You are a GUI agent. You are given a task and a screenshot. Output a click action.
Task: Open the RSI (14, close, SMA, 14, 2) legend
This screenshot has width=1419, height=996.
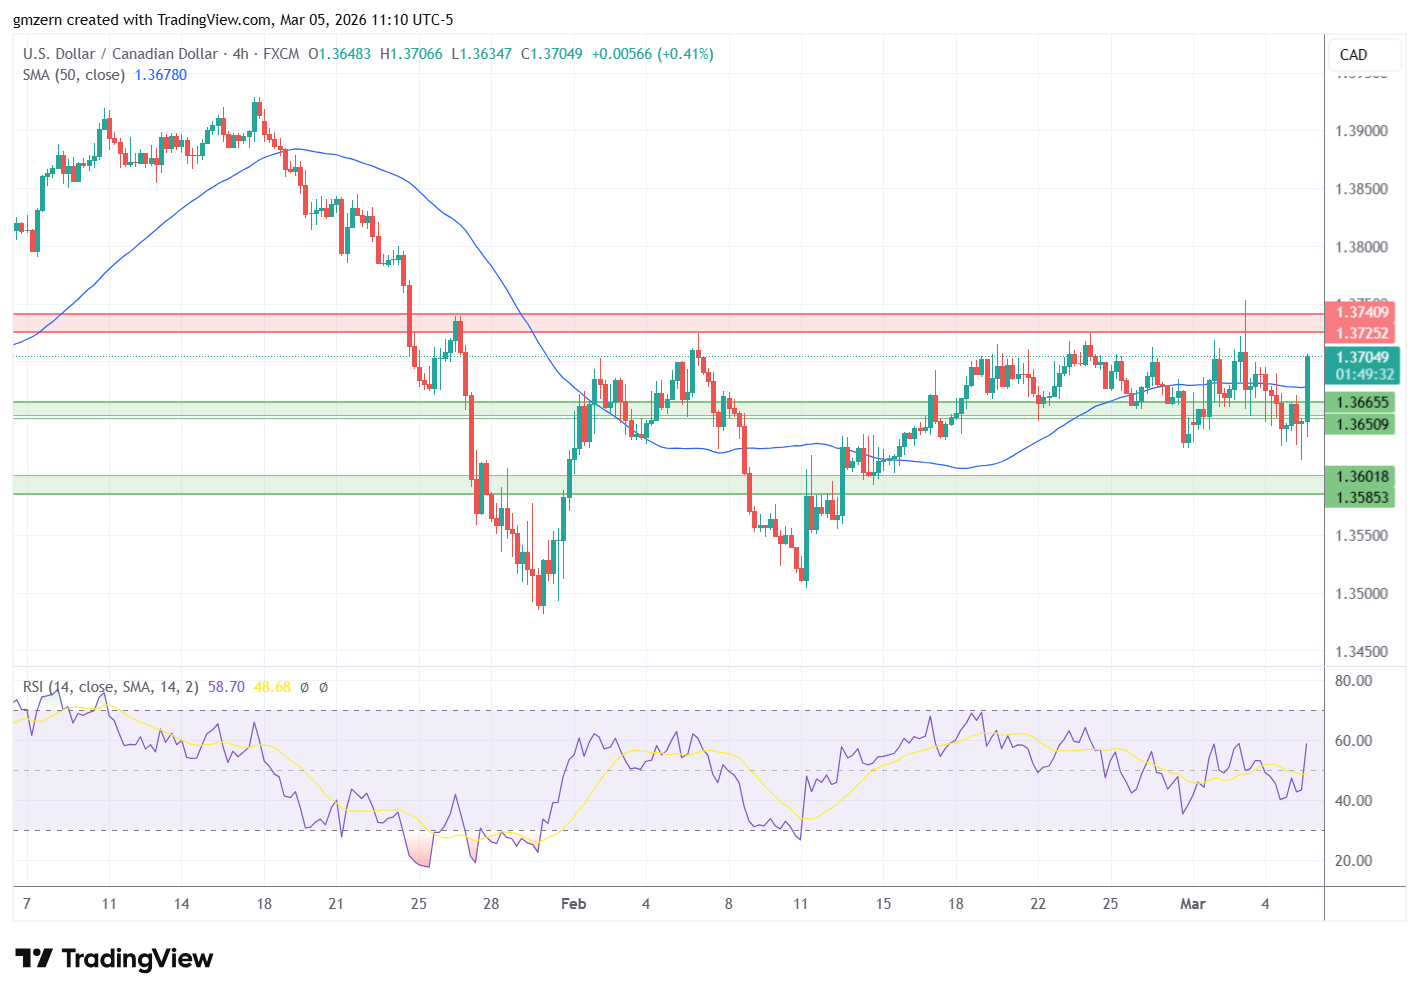pos(111,687)
